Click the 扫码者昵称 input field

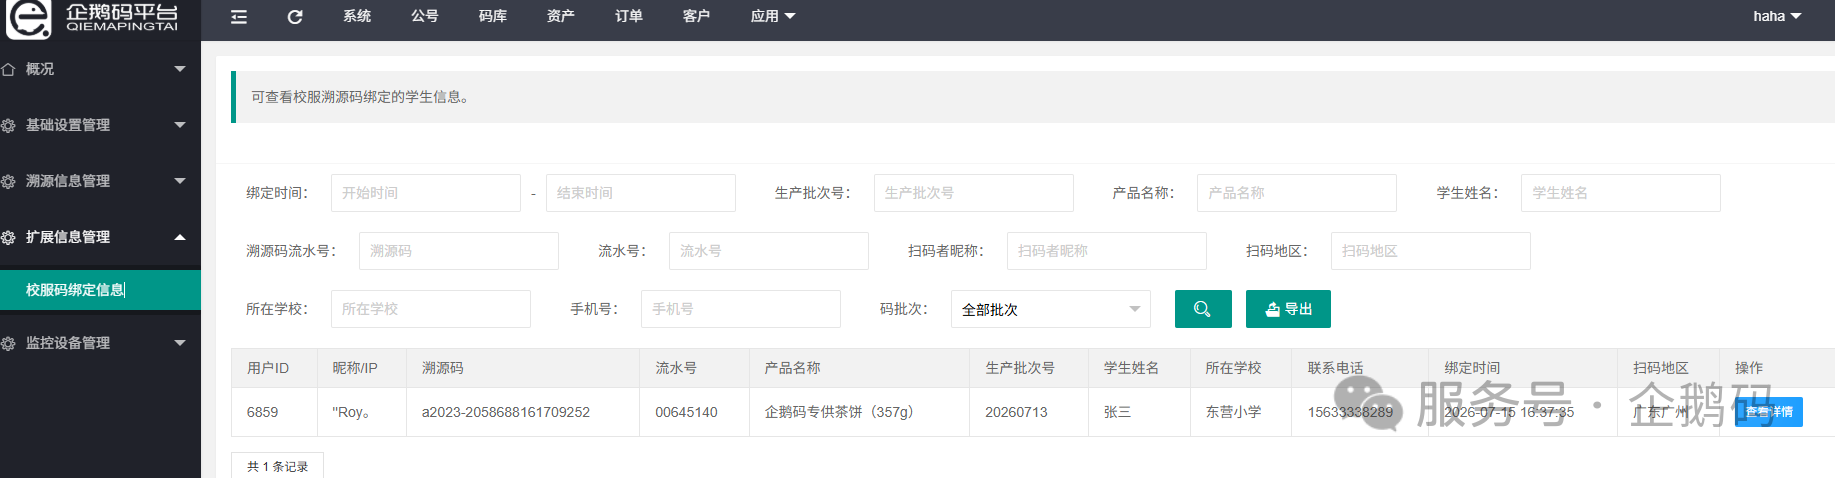coord(1107,251)
